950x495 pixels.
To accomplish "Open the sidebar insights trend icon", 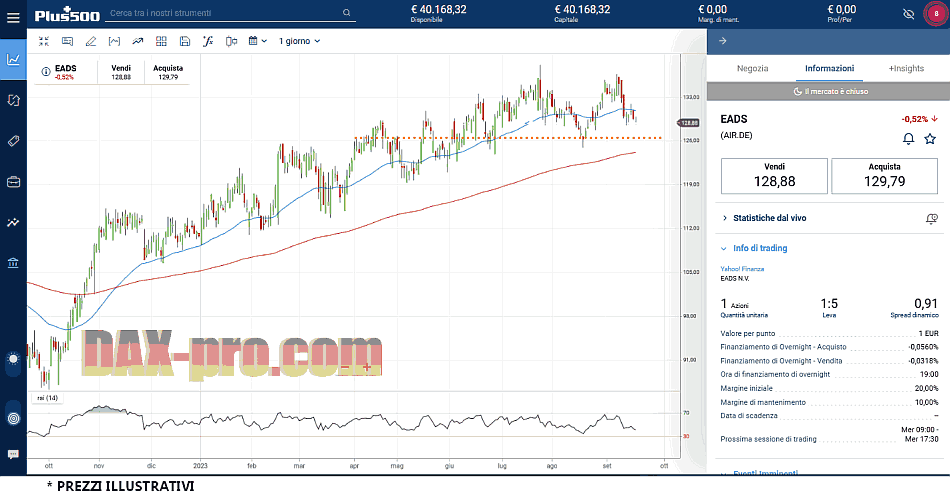I will tap(13, 222).
